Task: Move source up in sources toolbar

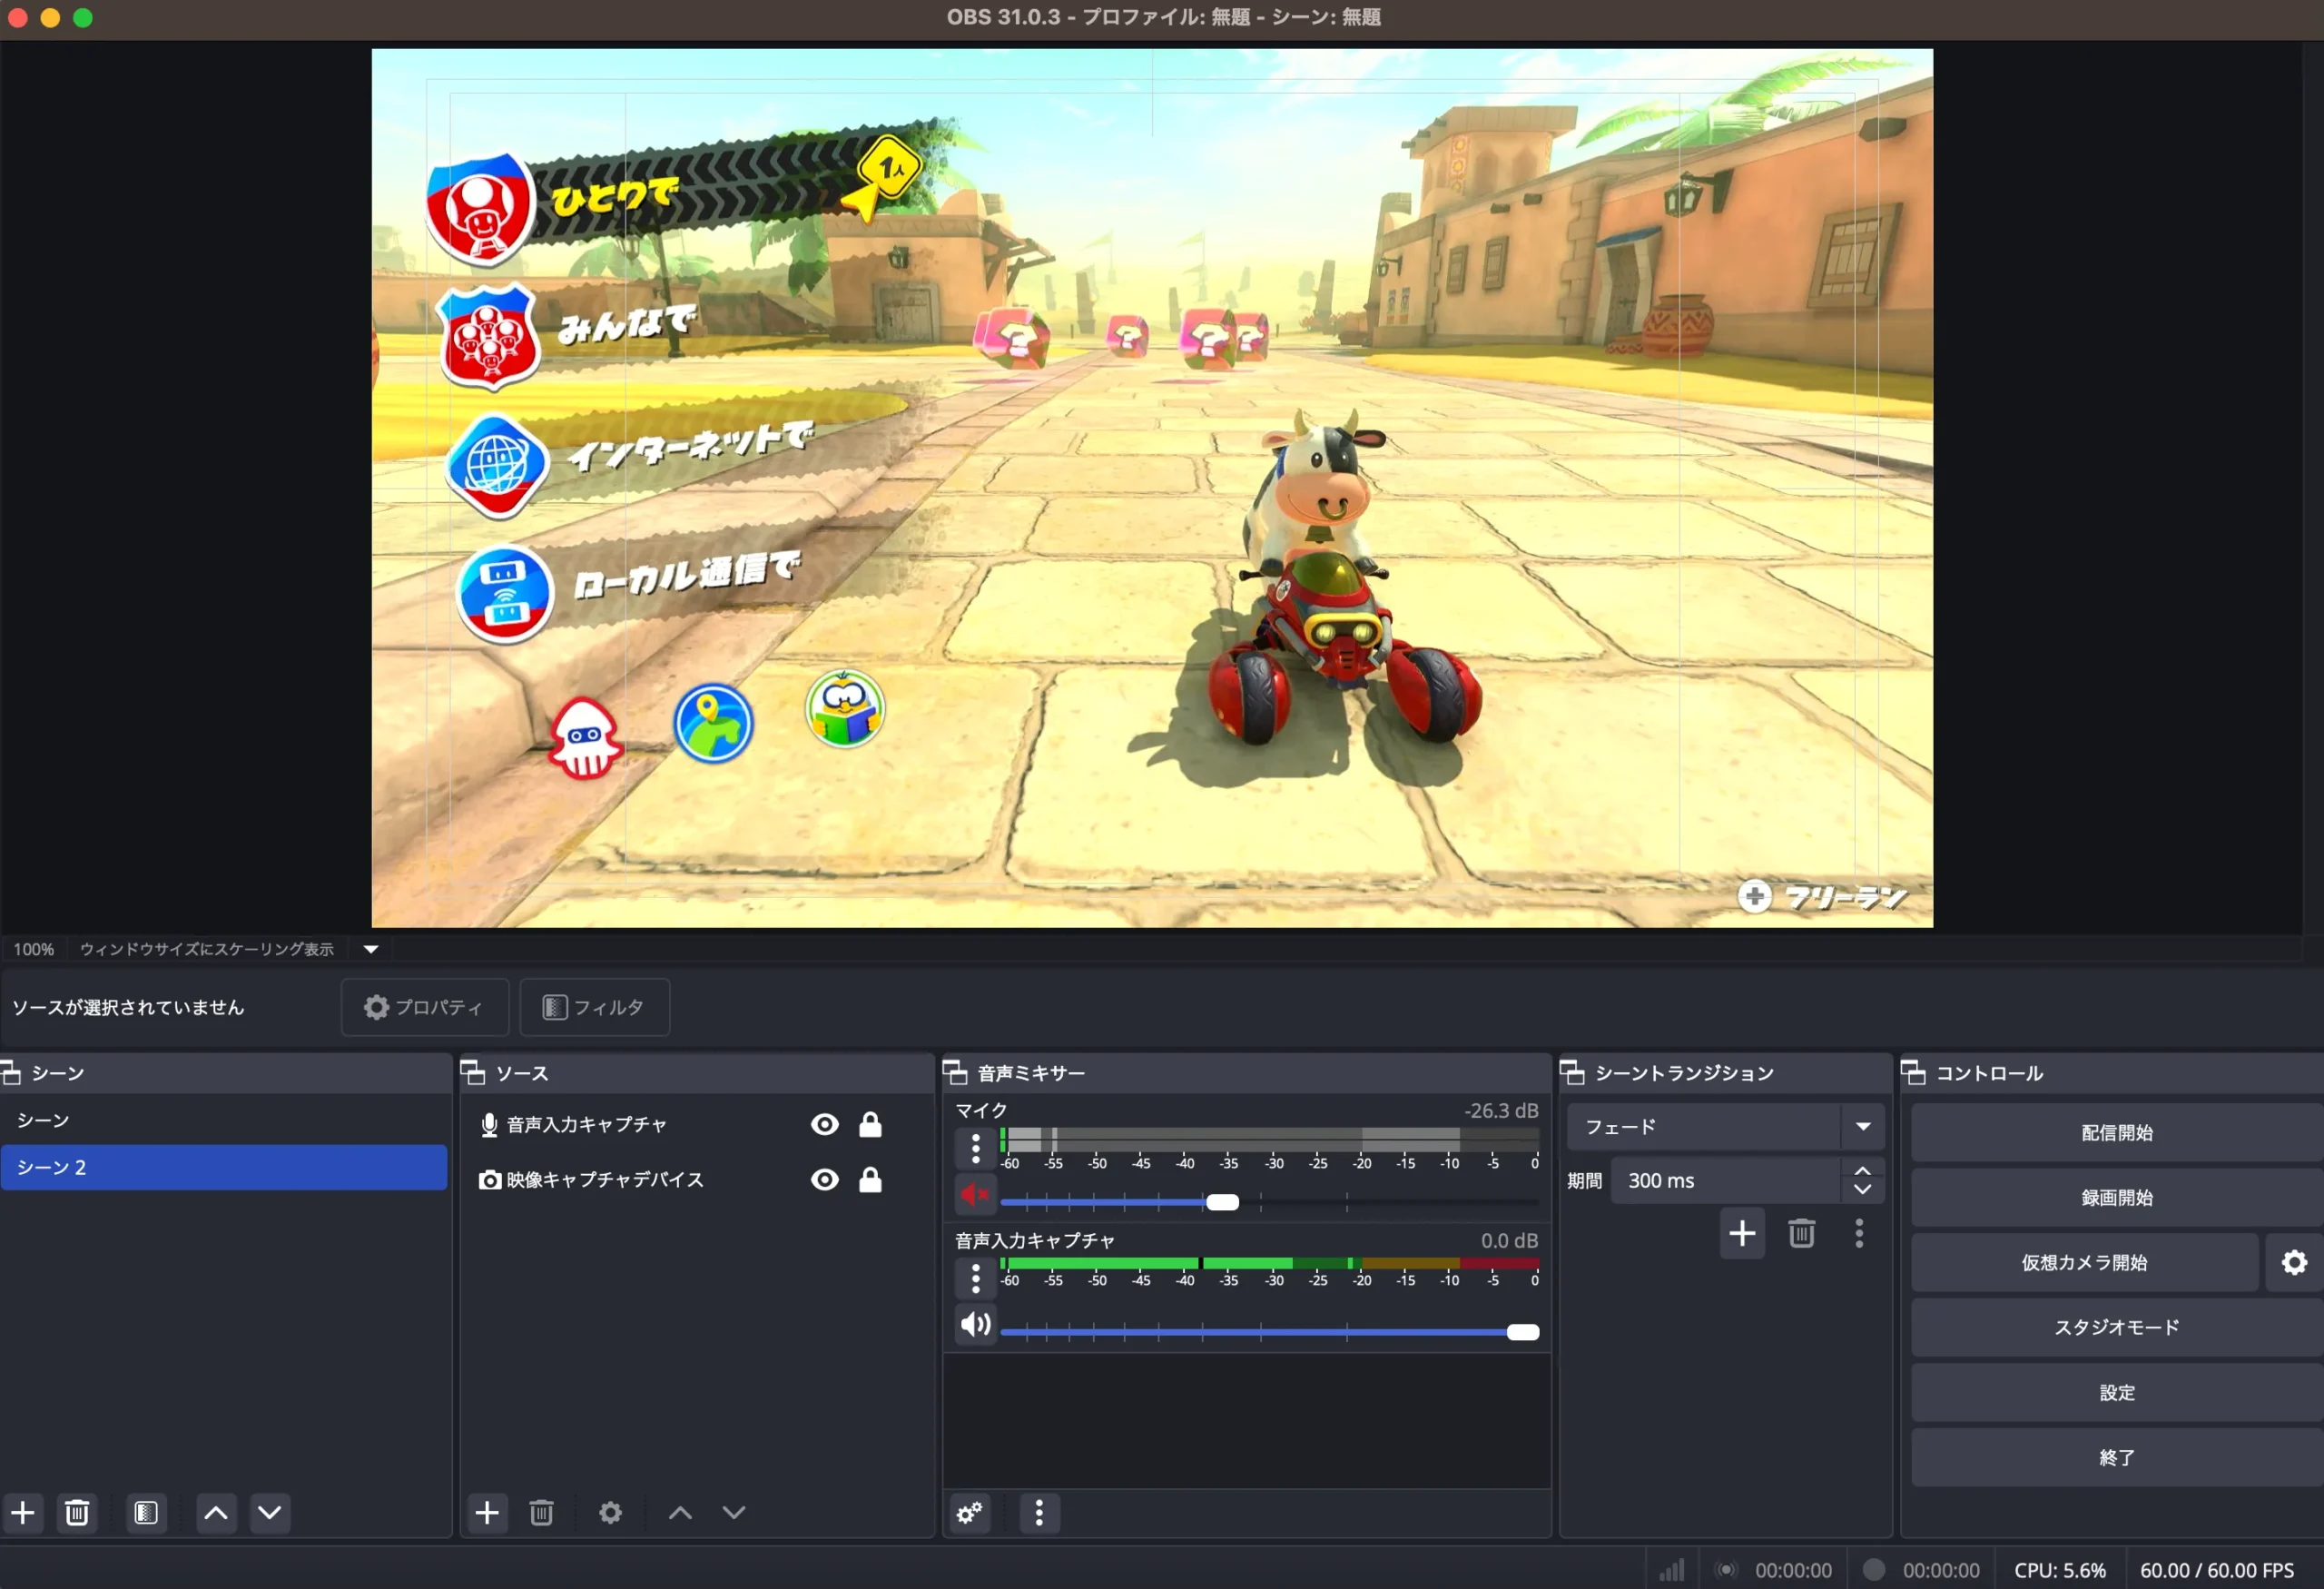Action: 680,1512
